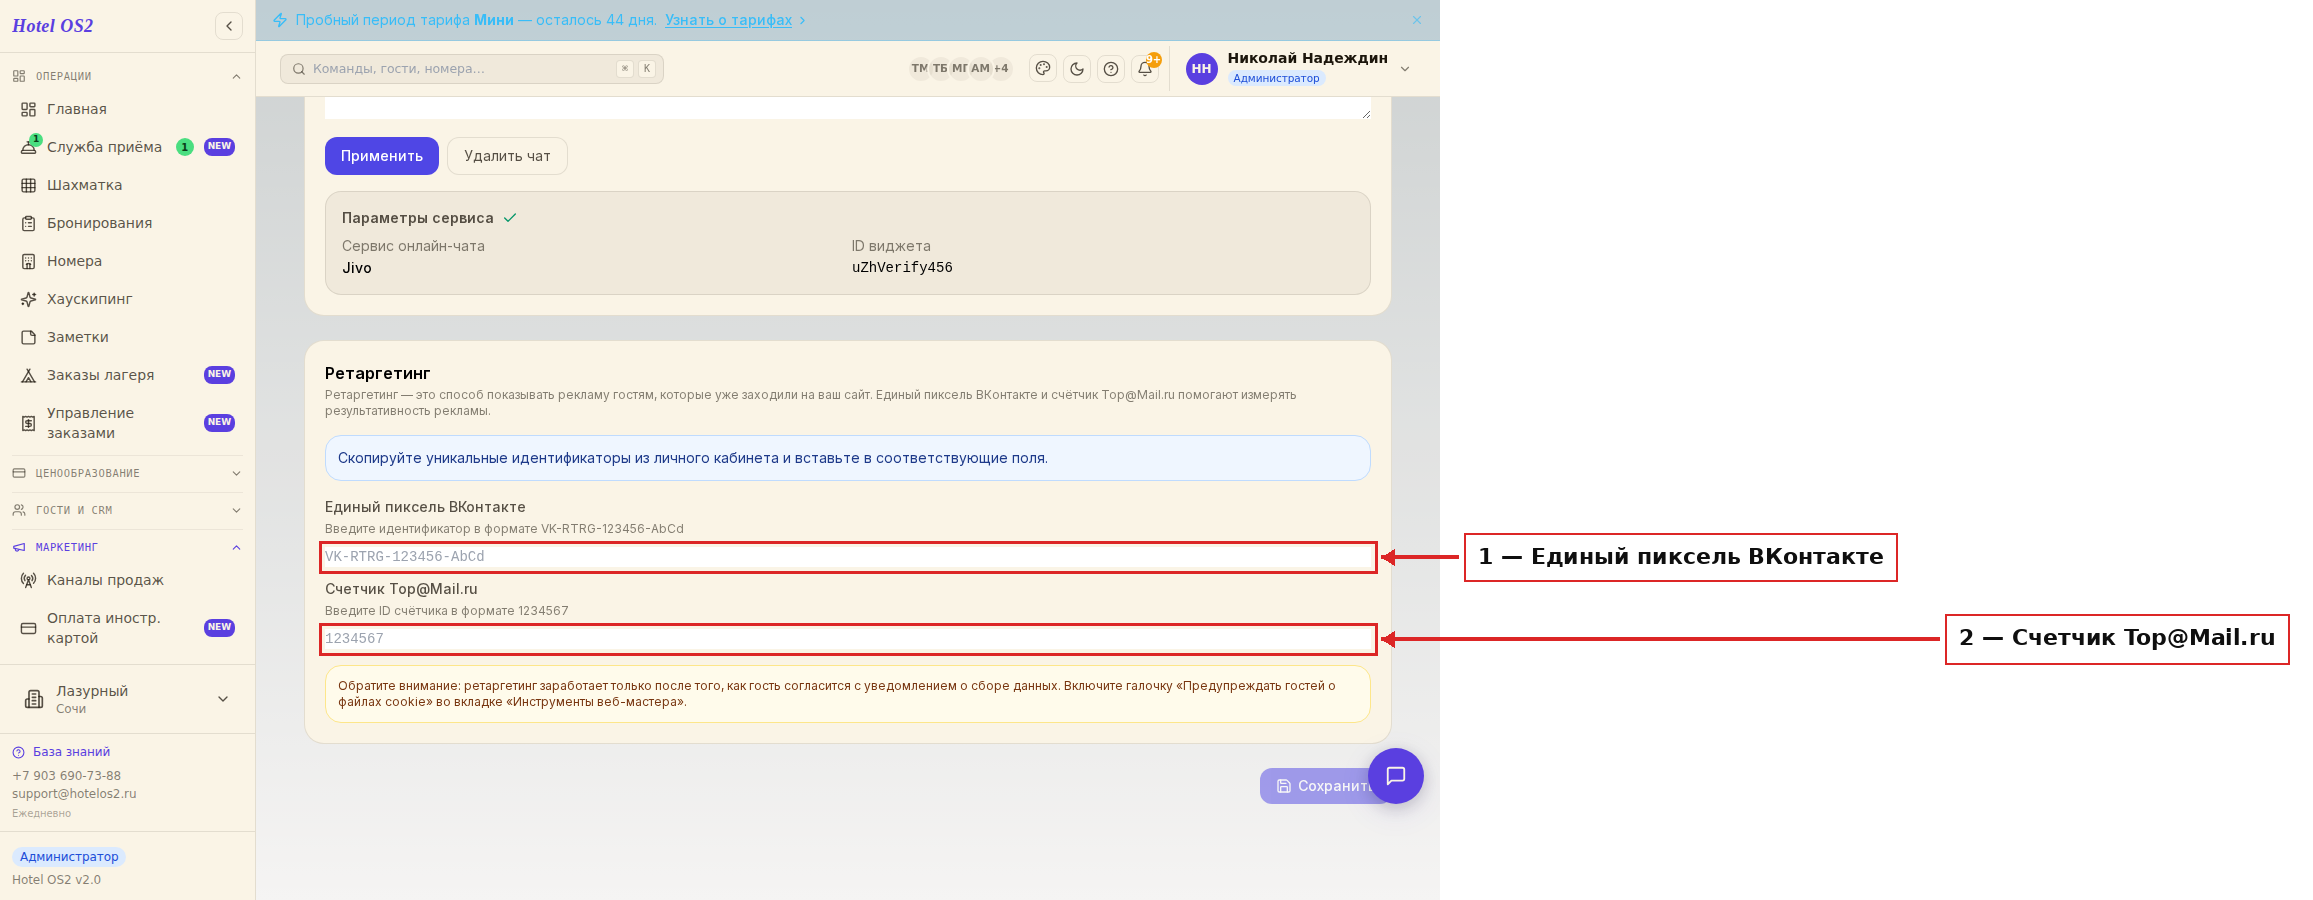Screen dimensions: 2313x900
Task: Click the Заказы лагеря tent icon
Action: (29, 375)
